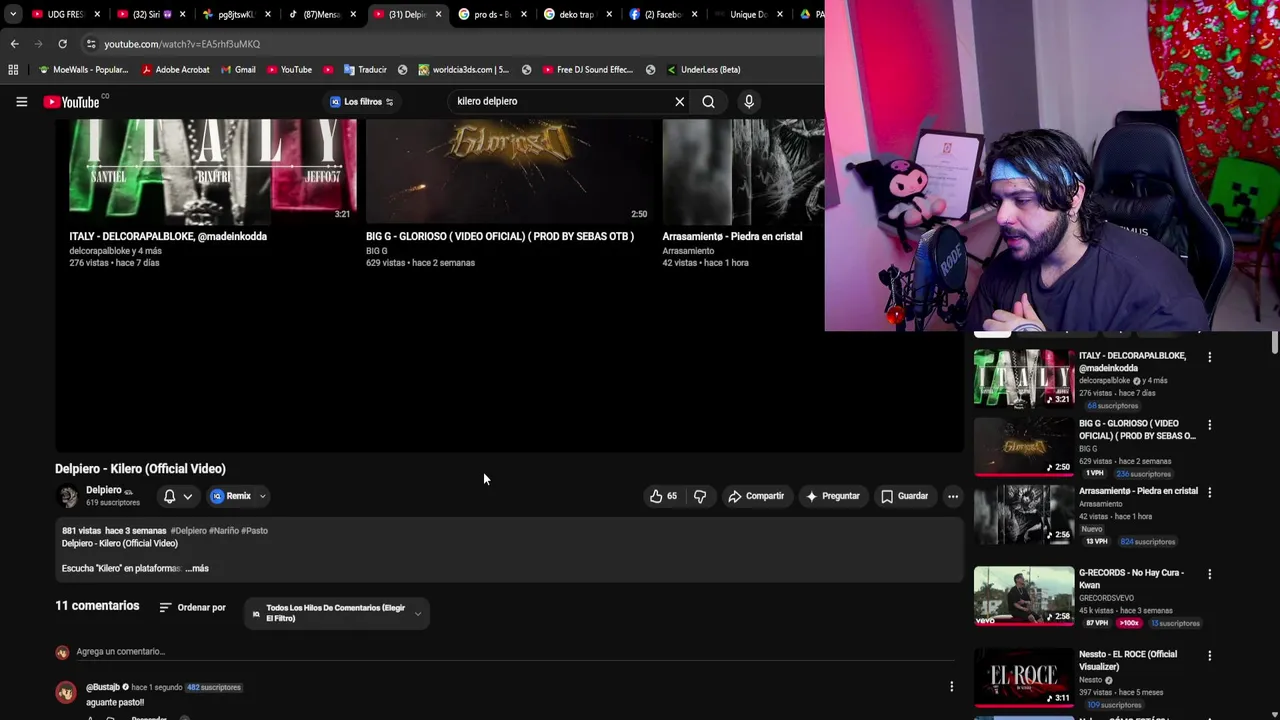The image size is (1280, 720).
Task: Open the MoeWalls bookmark
Action: 83,70
